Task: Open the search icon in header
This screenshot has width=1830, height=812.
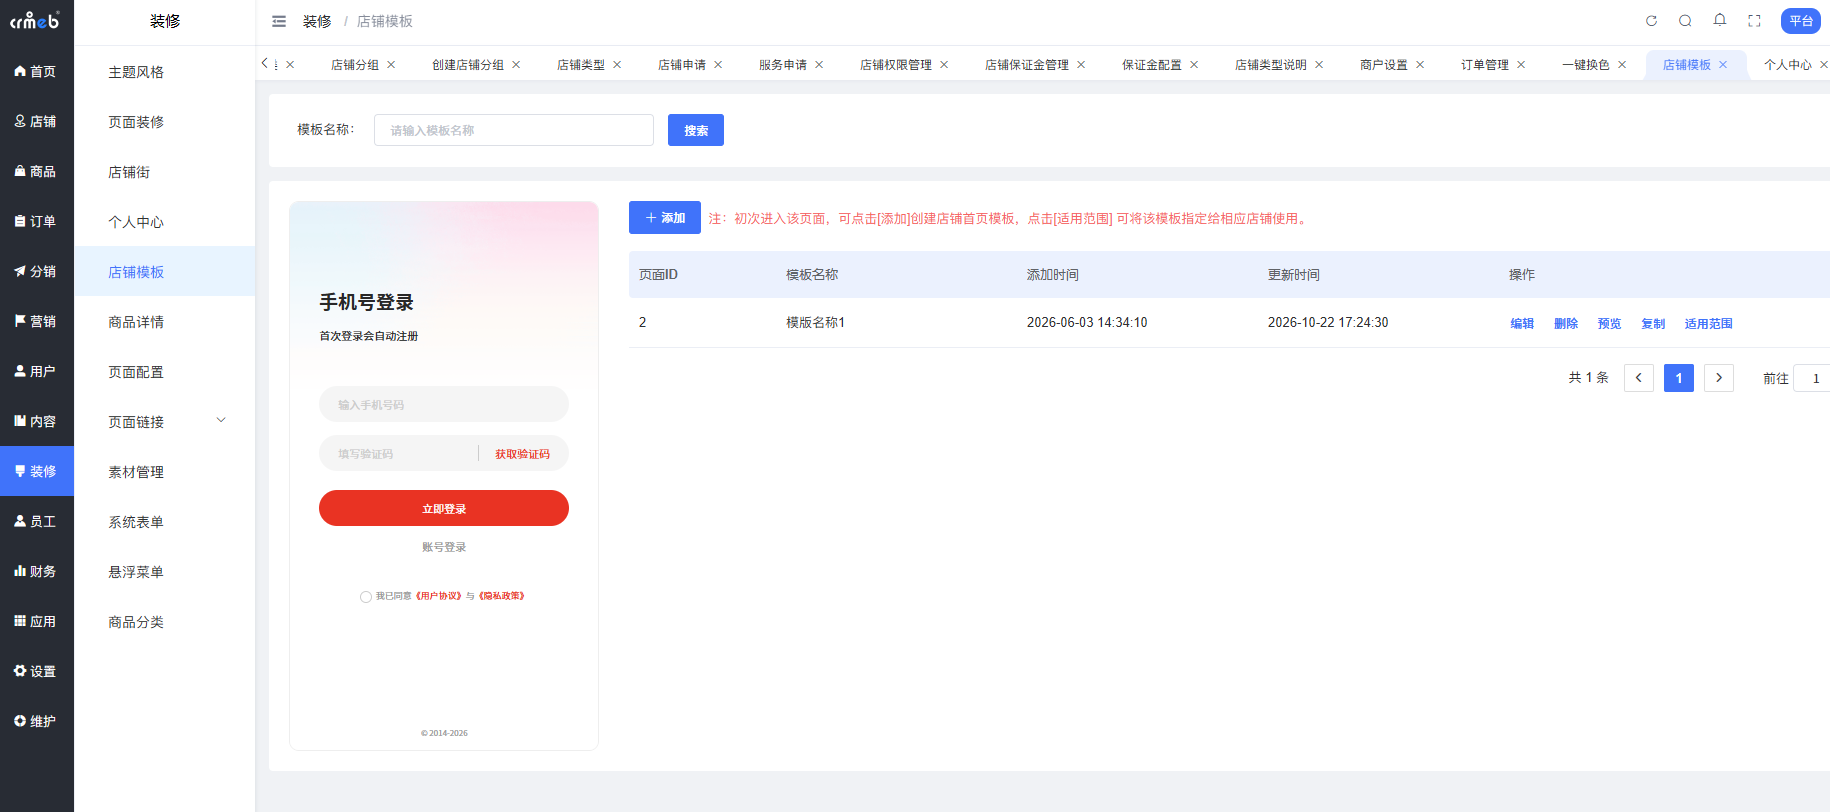Action: click(1685, 21)
